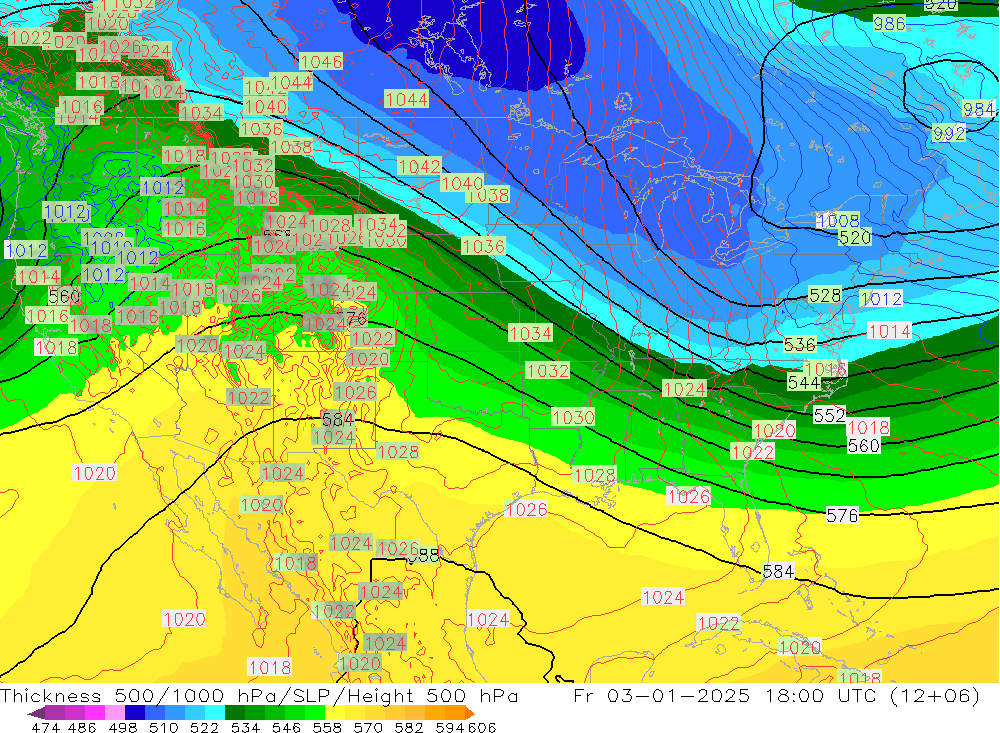Viewport: 1000px width, 733px height.
Task: Pick the bright magenta legend swatch
Action: 93,713
